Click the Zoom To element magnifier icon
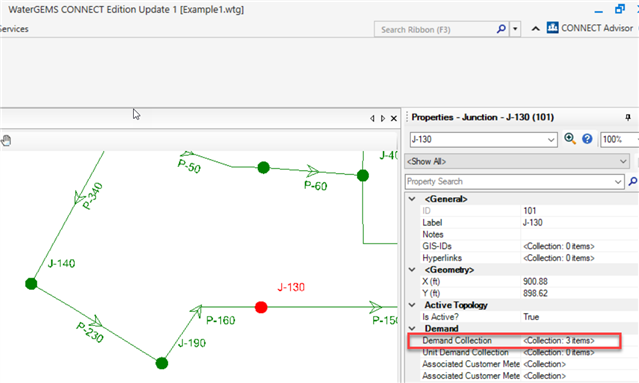 [570, 139]
